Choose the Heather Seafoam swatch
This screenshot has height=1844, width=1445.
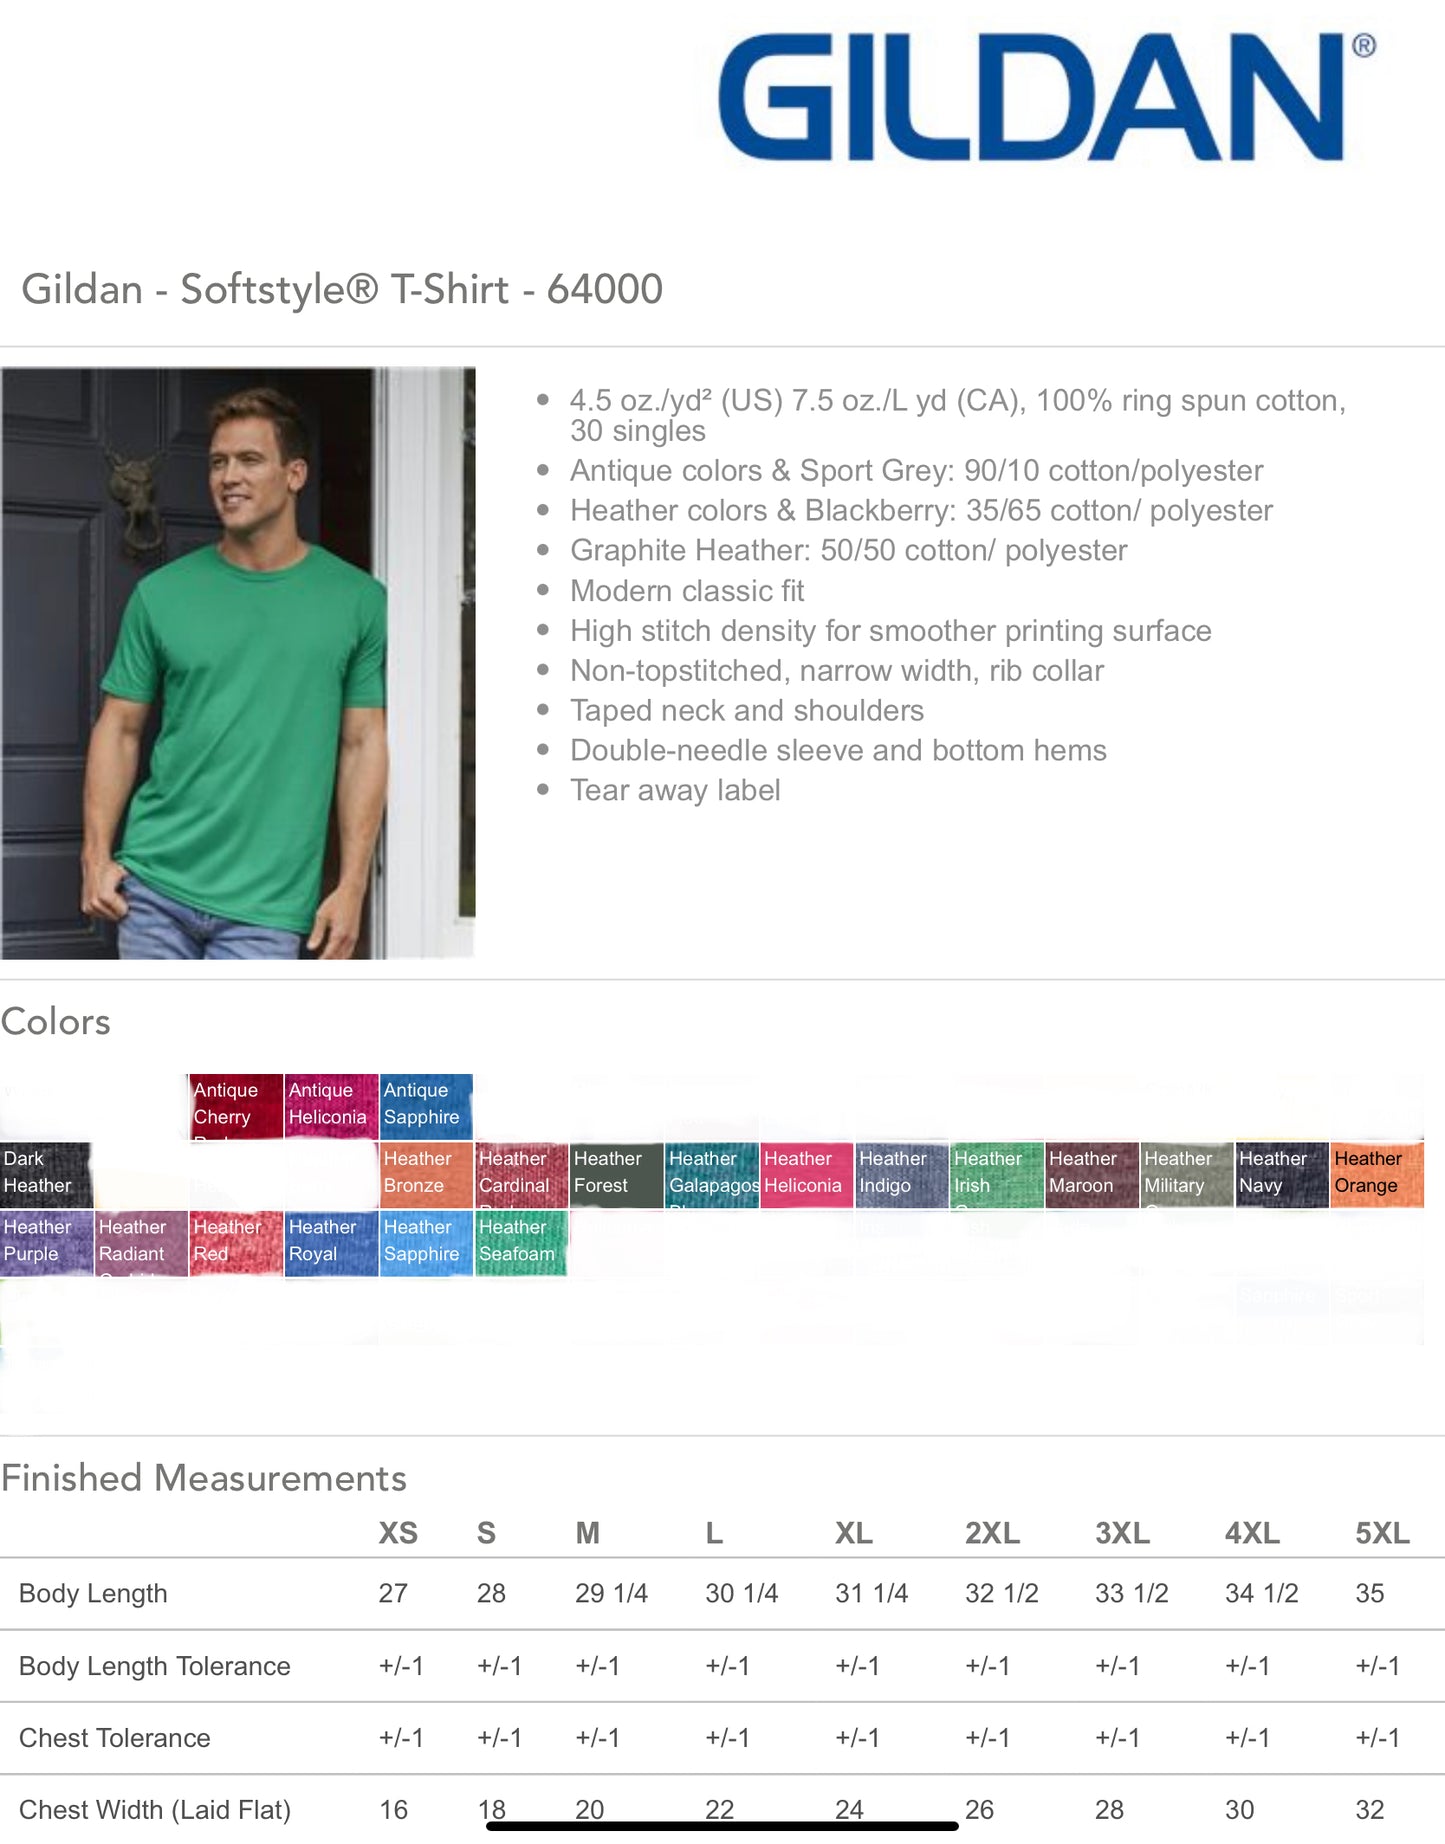click(521, 1242)
